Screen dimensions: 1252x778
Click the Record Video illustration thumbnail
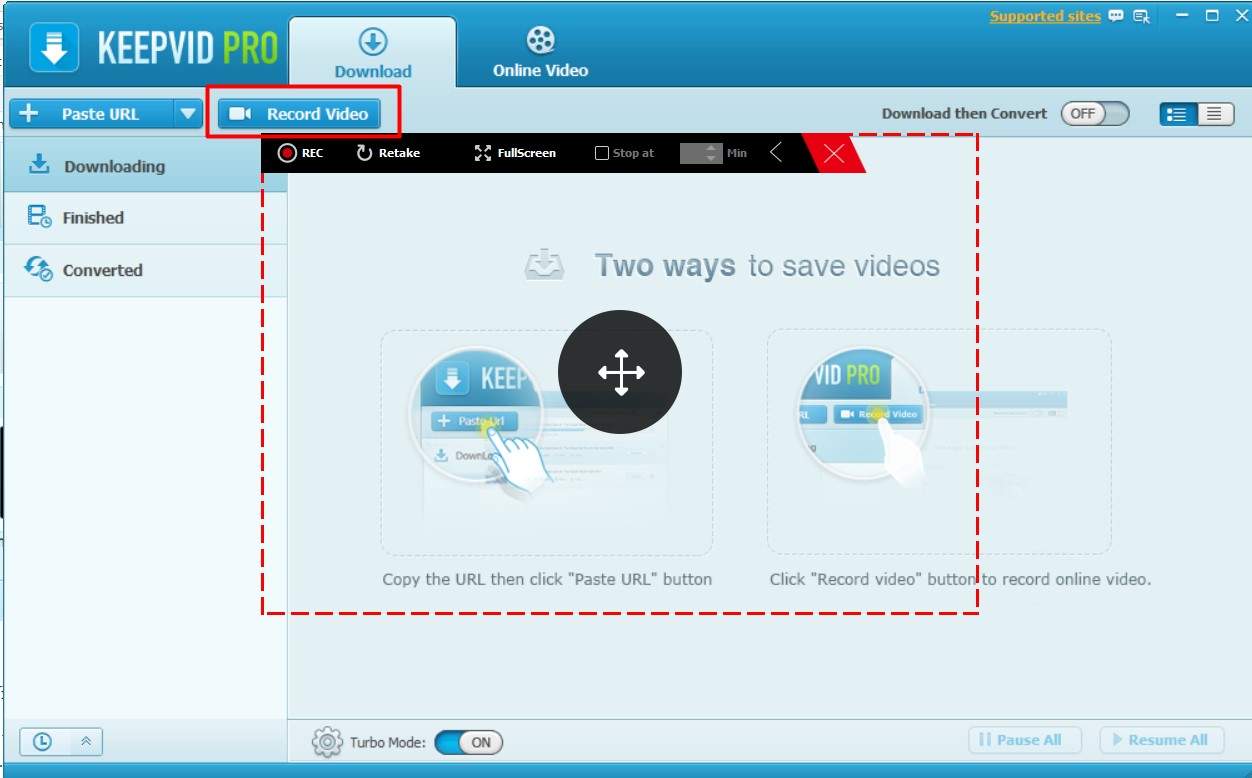[x=939, y=441]
